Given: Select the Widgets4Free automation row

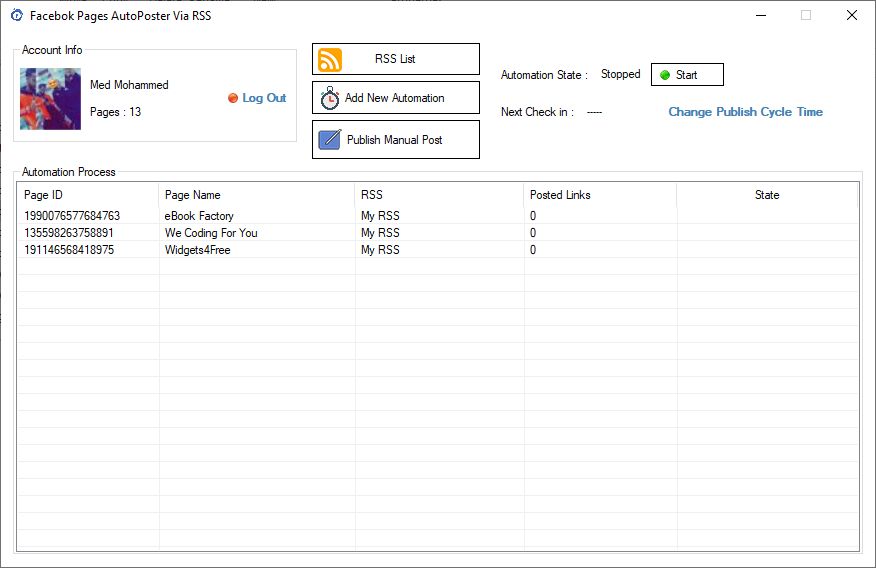Looking at the screenshot, I should [438, 250].
